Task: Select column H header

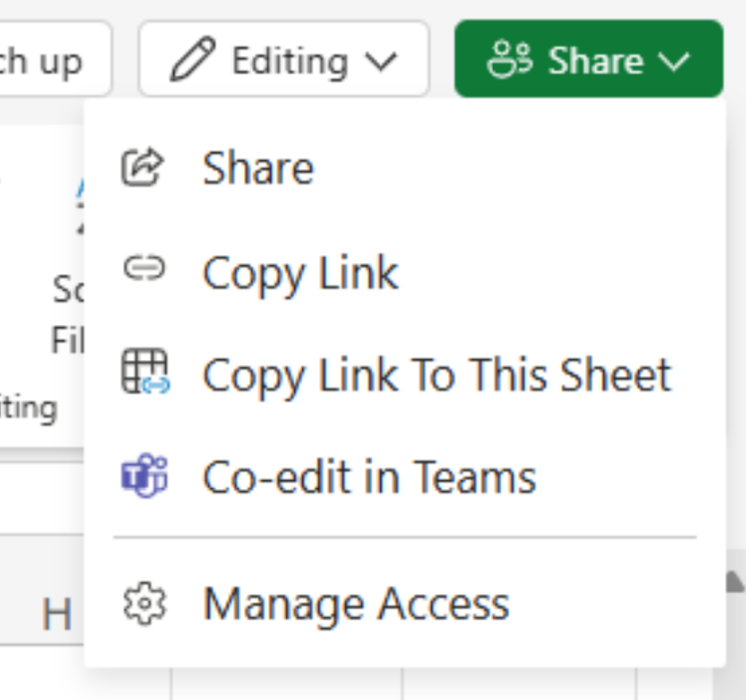Action: point(56,613)
